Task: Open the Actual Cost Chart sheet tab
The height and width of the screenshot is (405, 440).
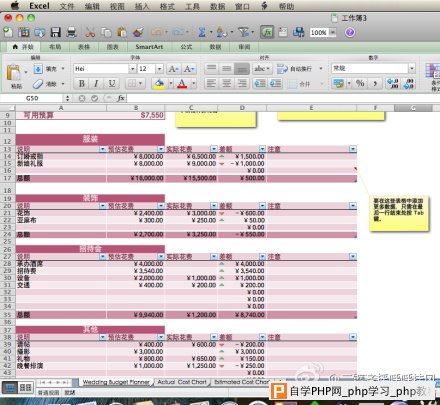Action: pyautogui.click(x=182, y=382)
